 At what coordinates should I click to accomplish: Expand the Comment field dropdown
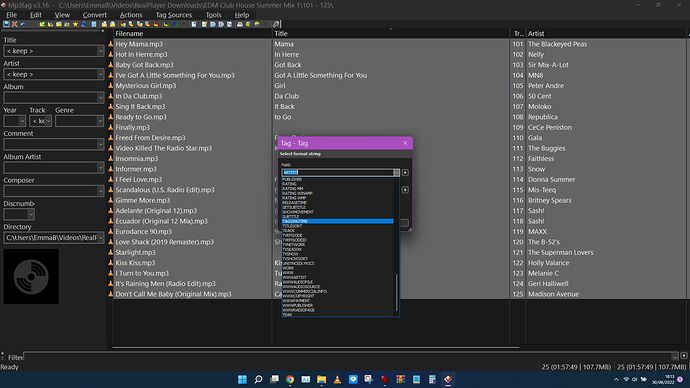[100, 144]
